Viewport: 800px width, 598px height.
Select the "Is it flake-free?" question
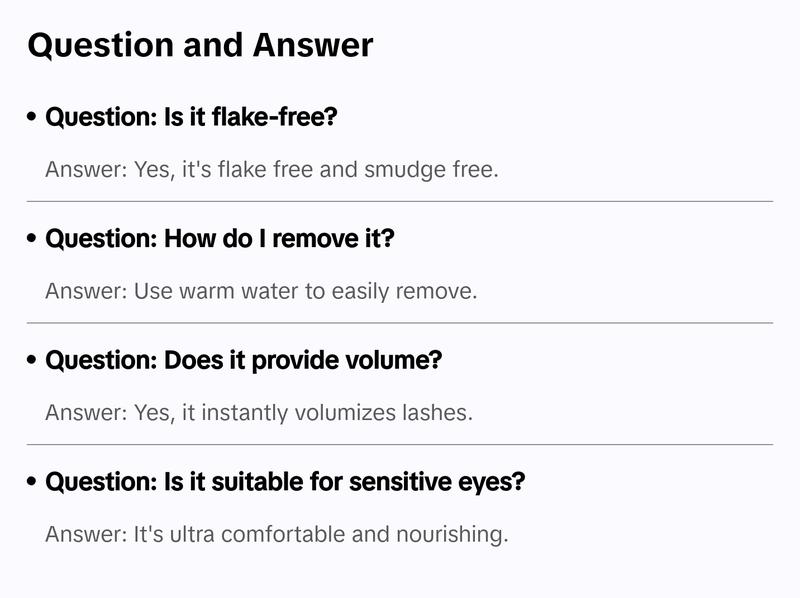[192, 117]
